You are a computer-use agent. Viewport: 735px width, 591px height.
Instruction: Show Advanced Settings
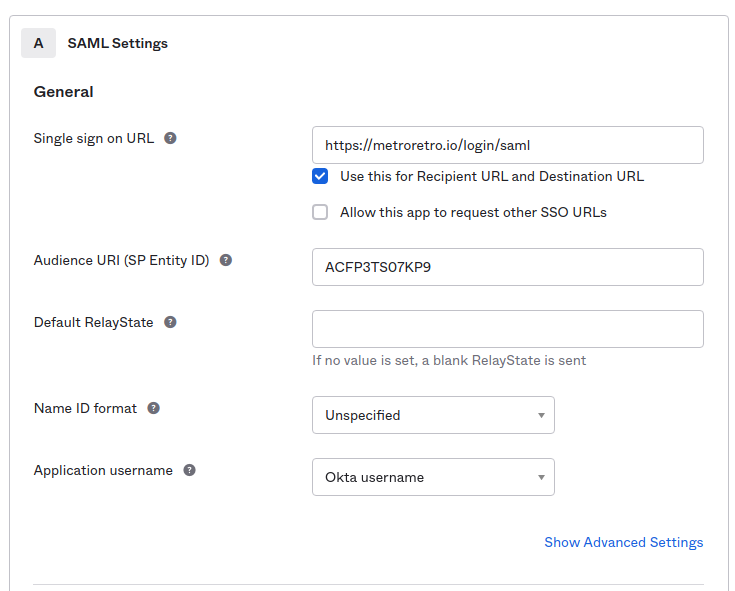(623, 542)
